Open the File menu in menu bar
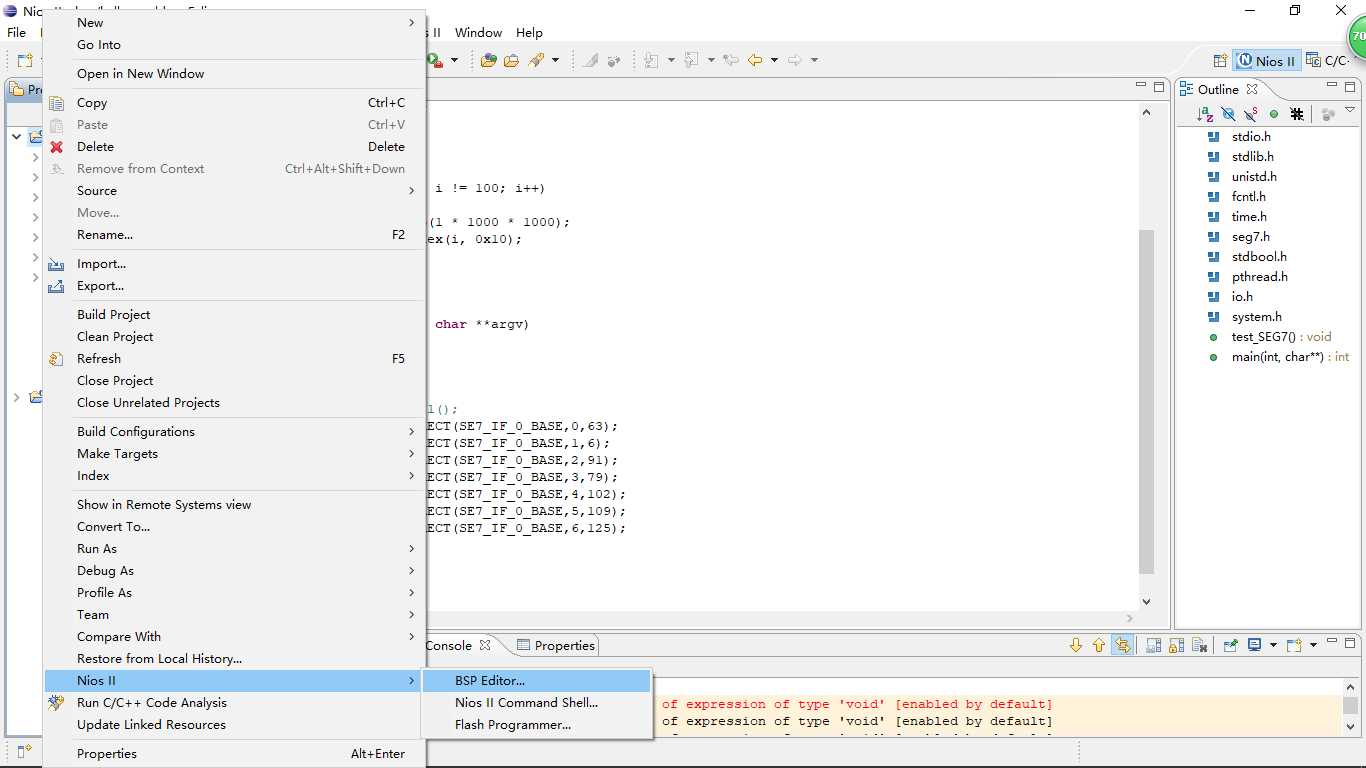 point(17,32)
